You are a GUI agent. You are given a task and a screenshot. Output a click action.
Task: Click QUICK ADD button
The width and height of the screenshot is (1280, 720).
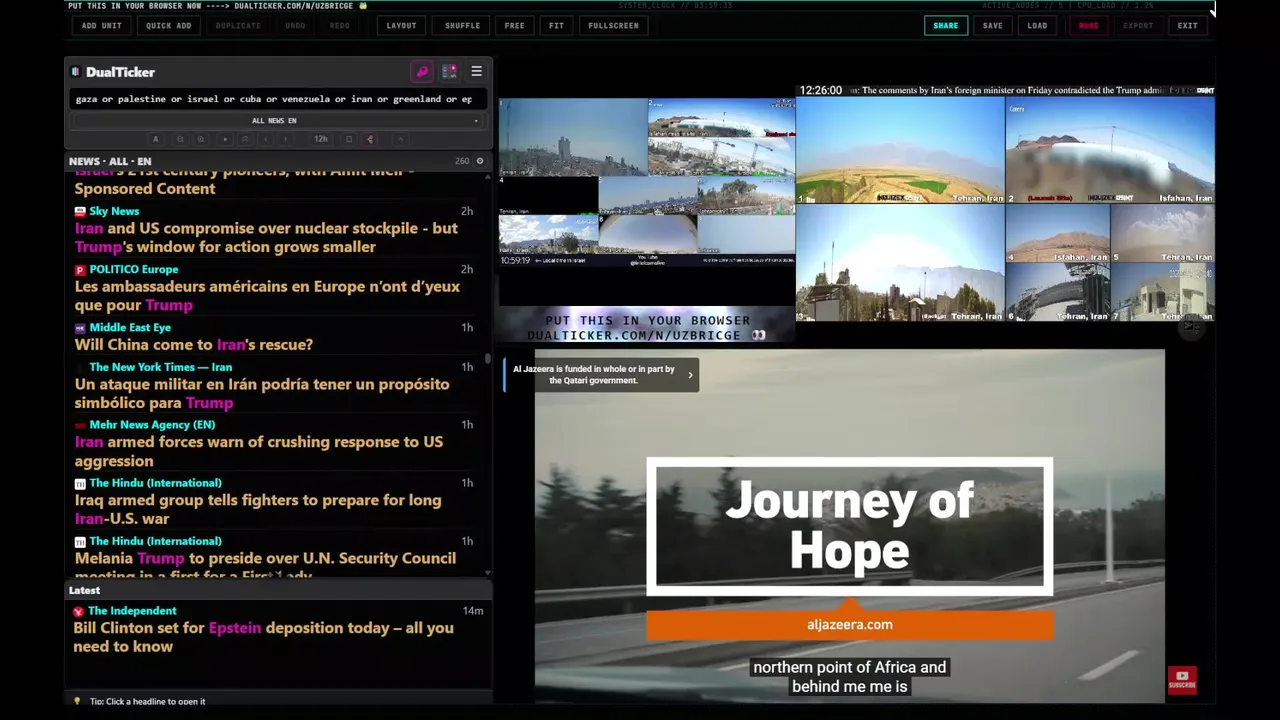tap(169, 25)
